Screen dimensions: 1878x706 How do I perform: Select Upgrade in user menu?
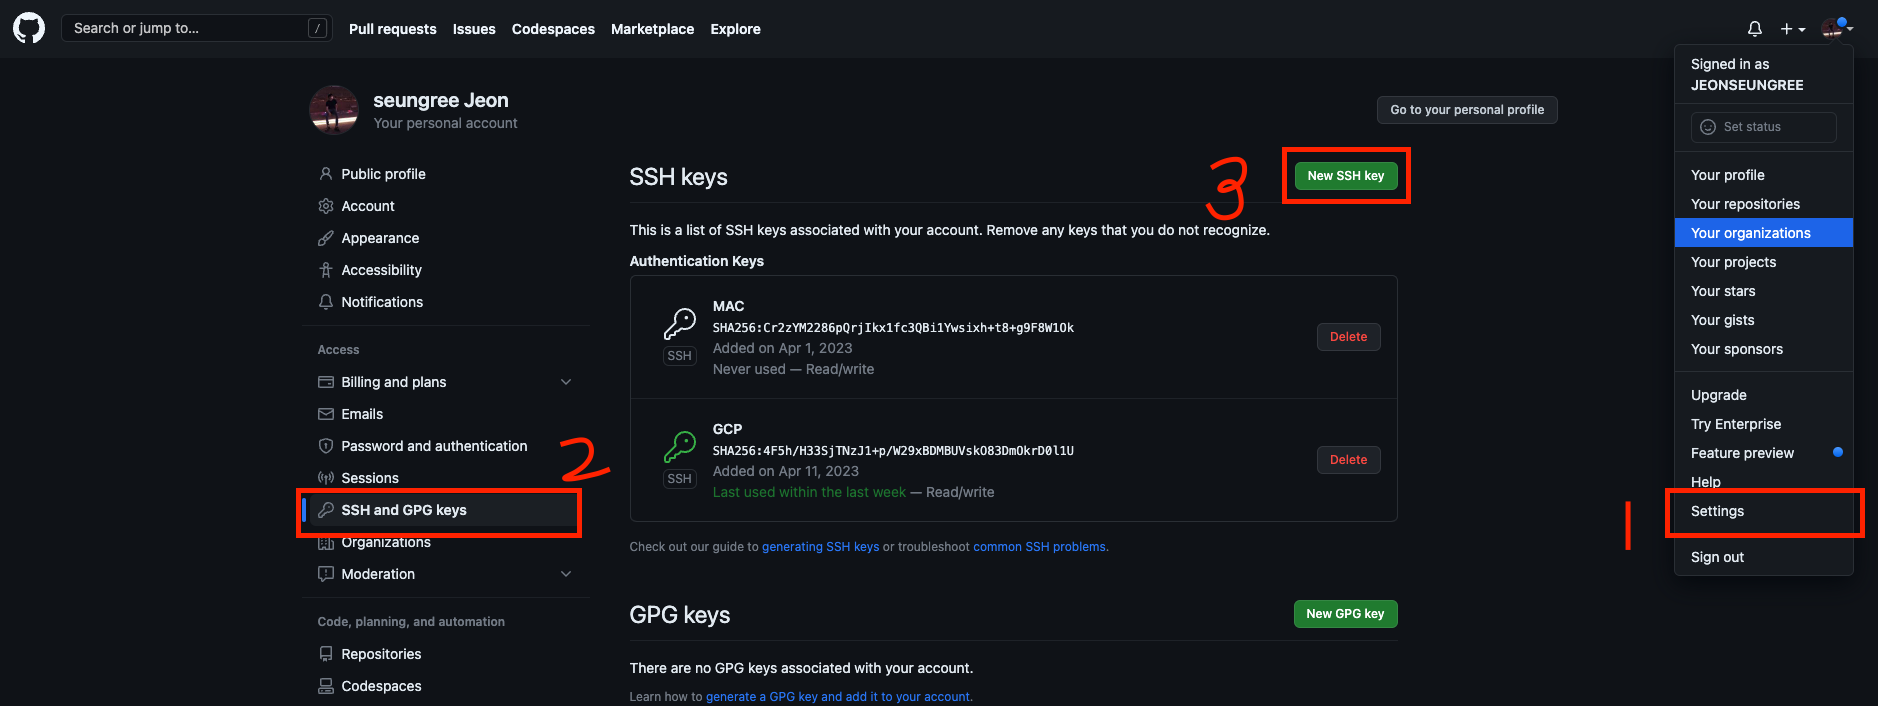click(1764, 395)
